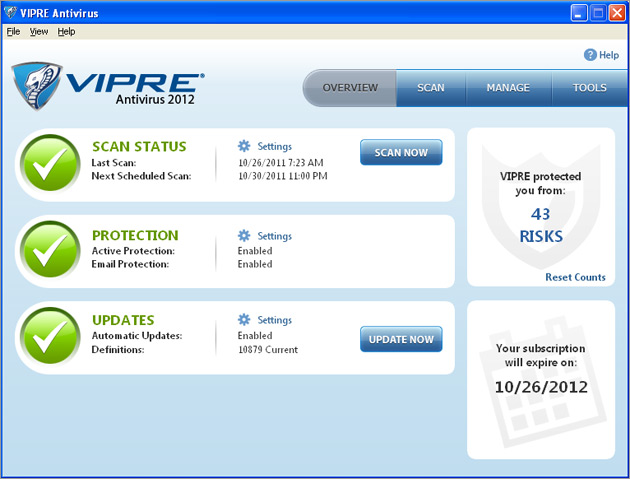Click the green checkmark beside Protection
630x479 pixels.
(50, 251)
